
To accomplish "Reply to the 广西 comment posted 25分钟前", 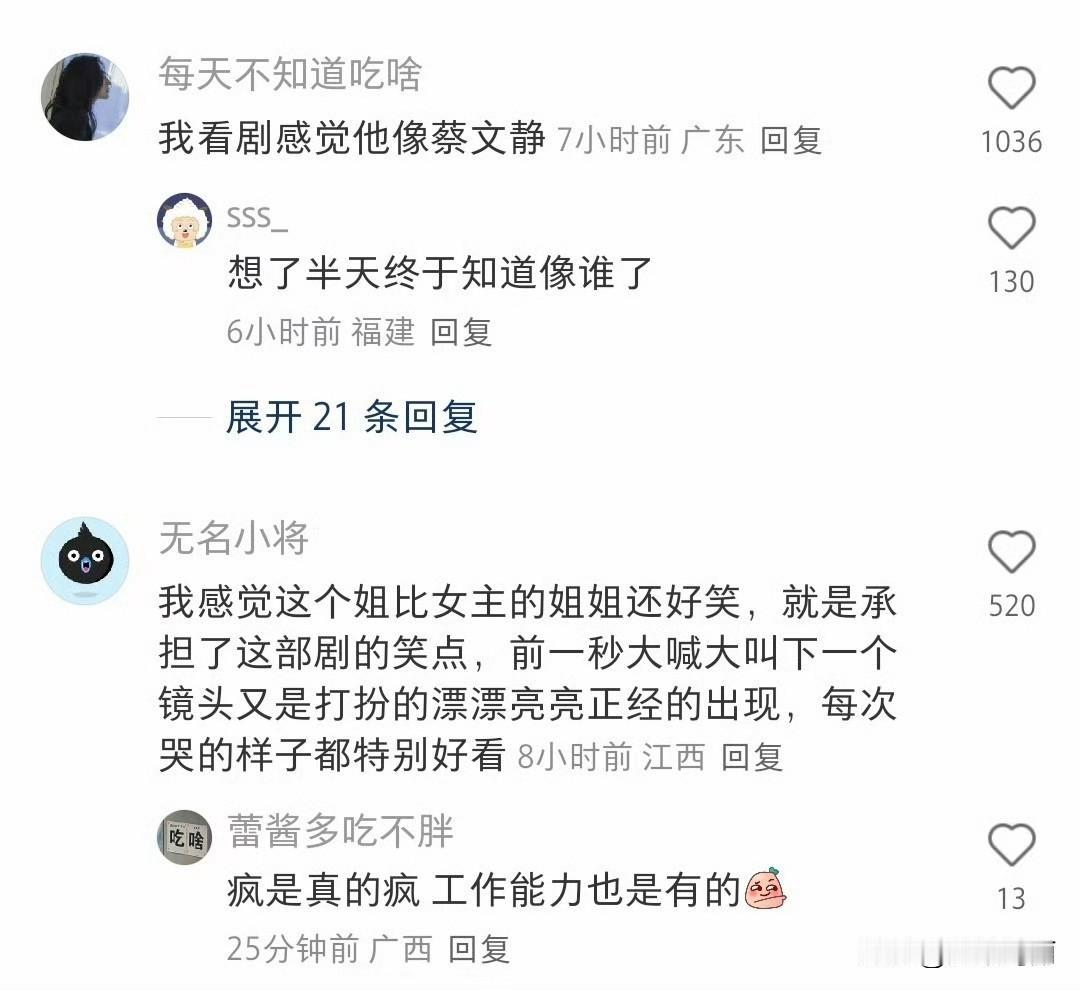I will click(x=479, y=949).
